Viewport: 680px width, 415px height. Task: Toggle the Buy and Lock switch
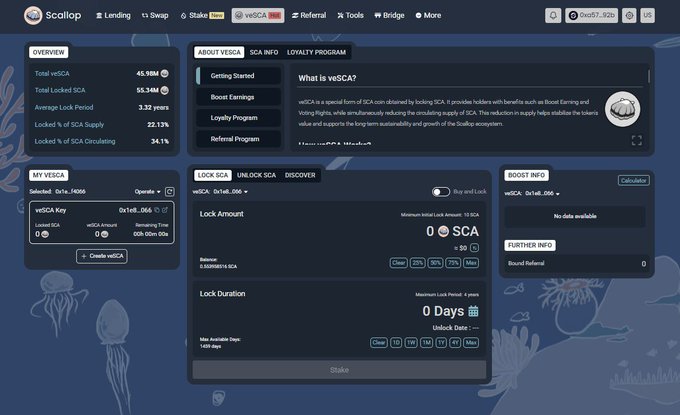click(x=441, y=192)
